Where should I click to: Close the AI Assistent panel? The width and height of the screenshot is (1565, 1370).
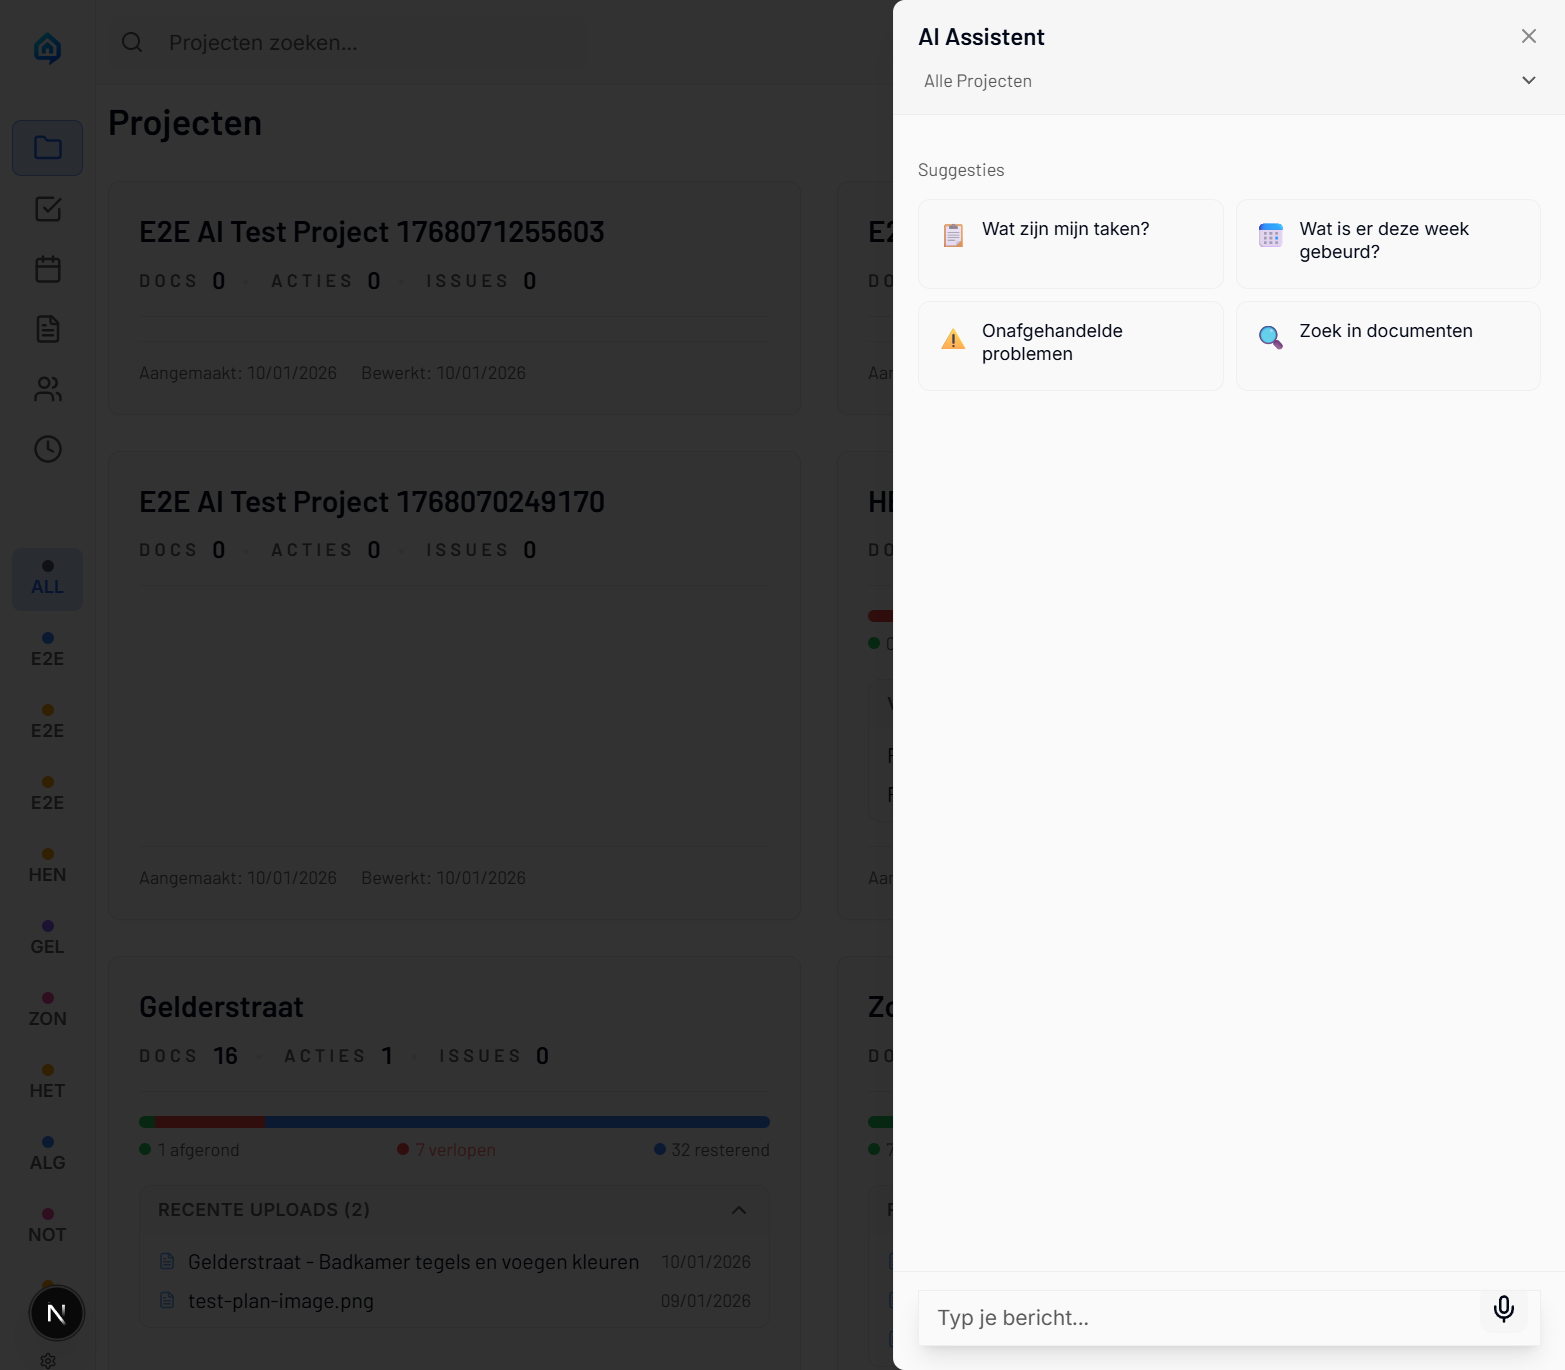[x=1528, y=37]
